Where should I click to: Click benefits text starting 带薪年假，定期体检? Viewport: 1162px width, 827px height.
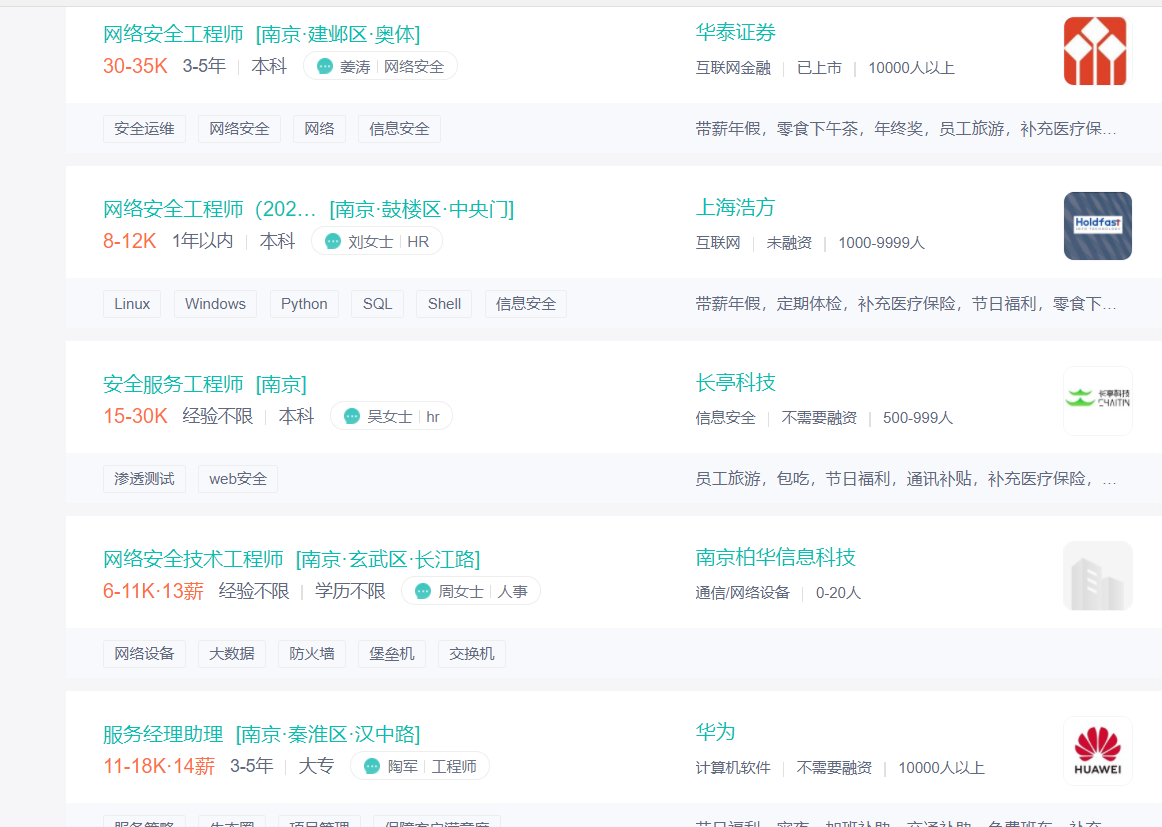point(906,304)
